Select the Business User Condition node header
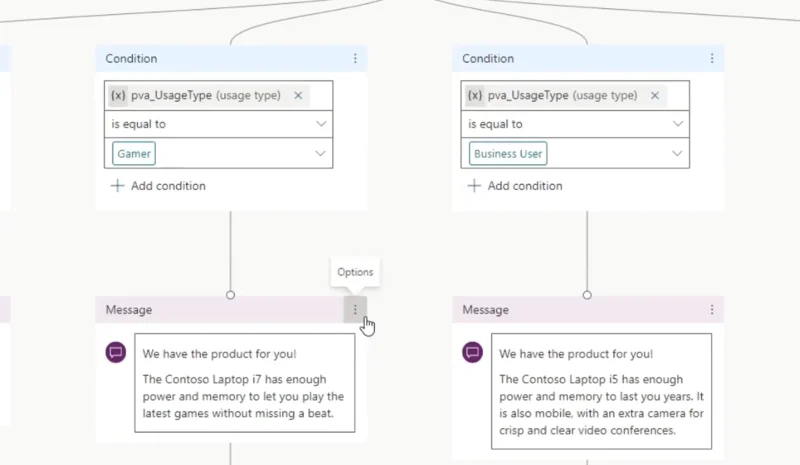Image resolution: width=800 pixels, height=465 pixels. 588,59
